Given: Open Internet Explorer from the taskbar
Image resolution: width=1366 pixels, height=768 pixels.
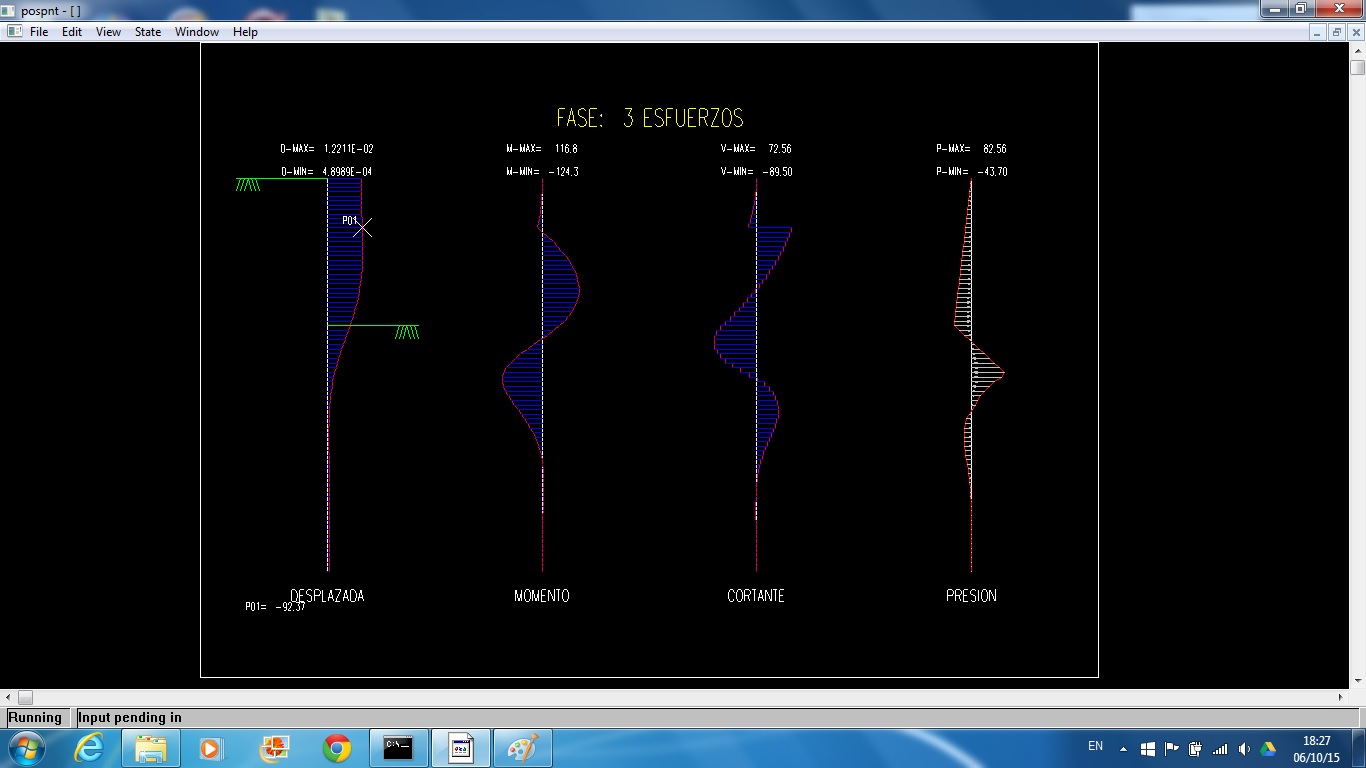Looking at the screenshot, I should [90, 748].
